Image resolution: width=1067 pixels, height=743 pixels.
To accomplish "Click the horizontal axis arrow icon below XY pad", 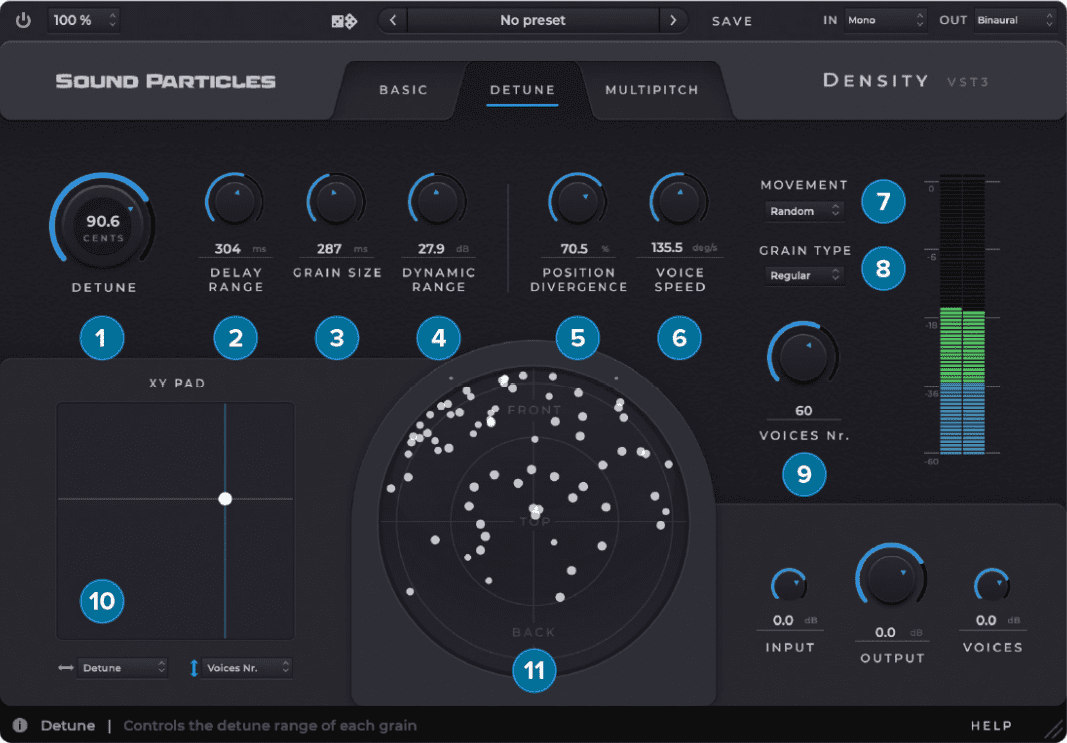I will [66, 668].
